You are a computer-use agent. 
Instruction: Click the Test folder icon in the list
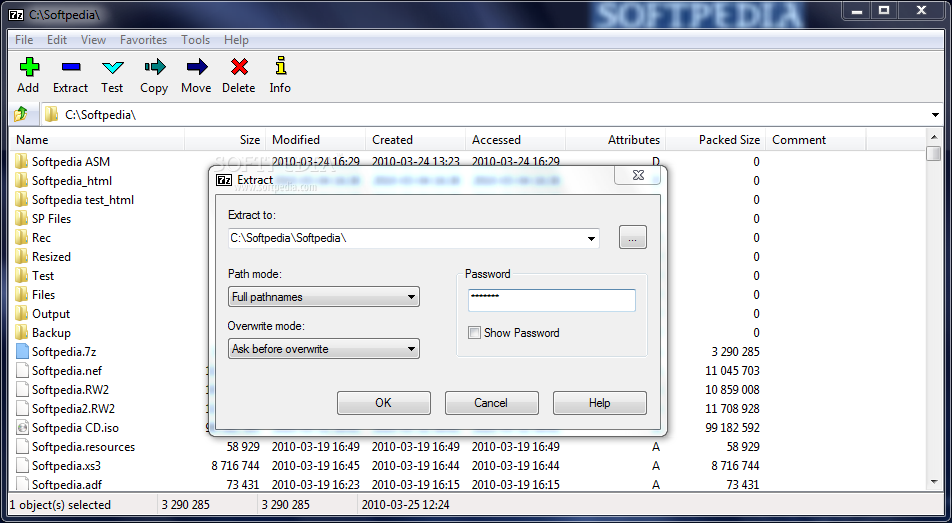(22, 275)
